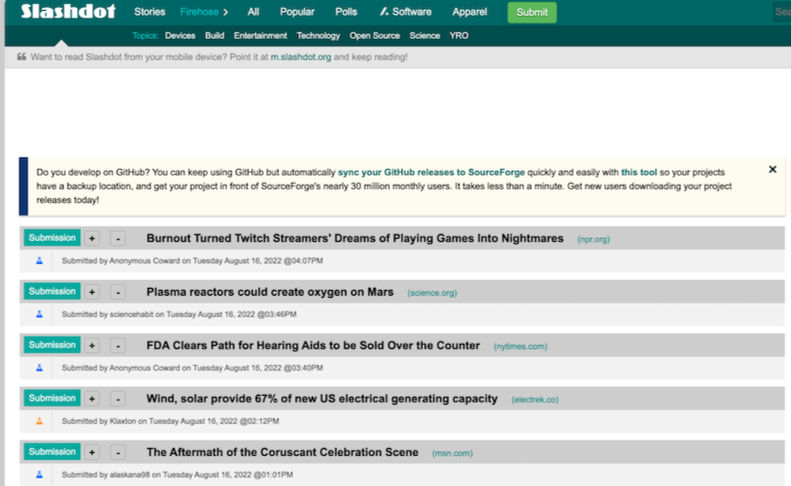Vote down the FDA Hearing Aids story
The height and width of the screenshot is (486, 791).
[x=117, y=346]
